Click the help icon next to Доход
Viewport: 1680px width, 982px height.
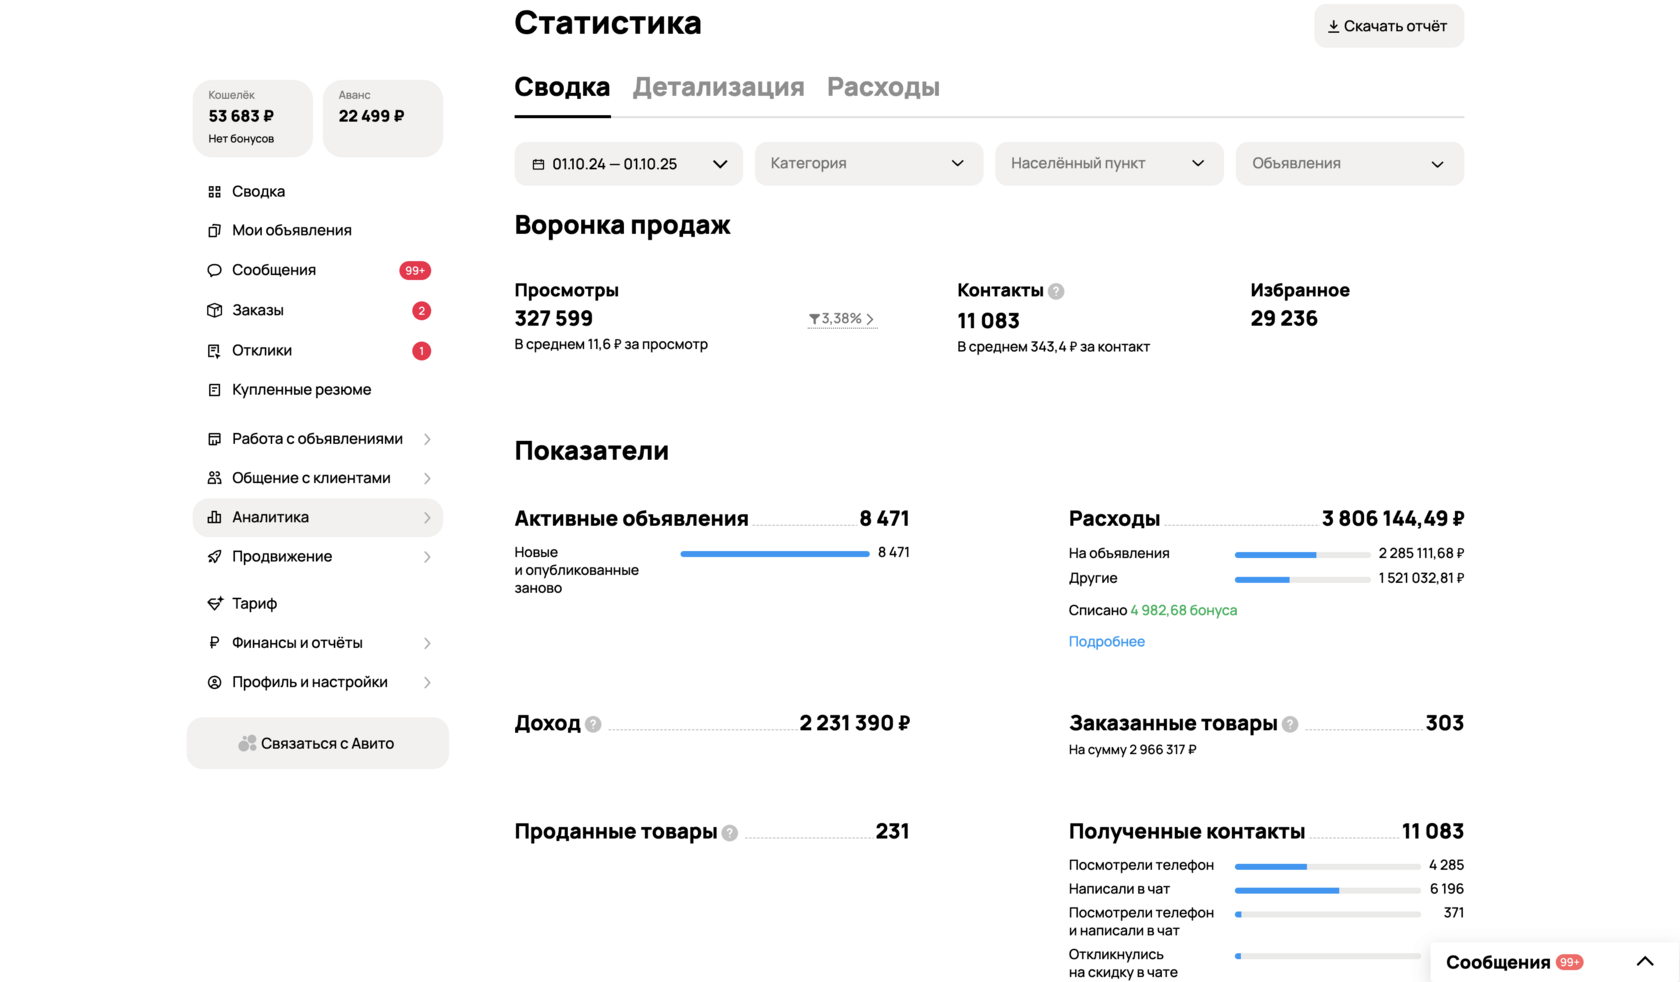point(593,724)
